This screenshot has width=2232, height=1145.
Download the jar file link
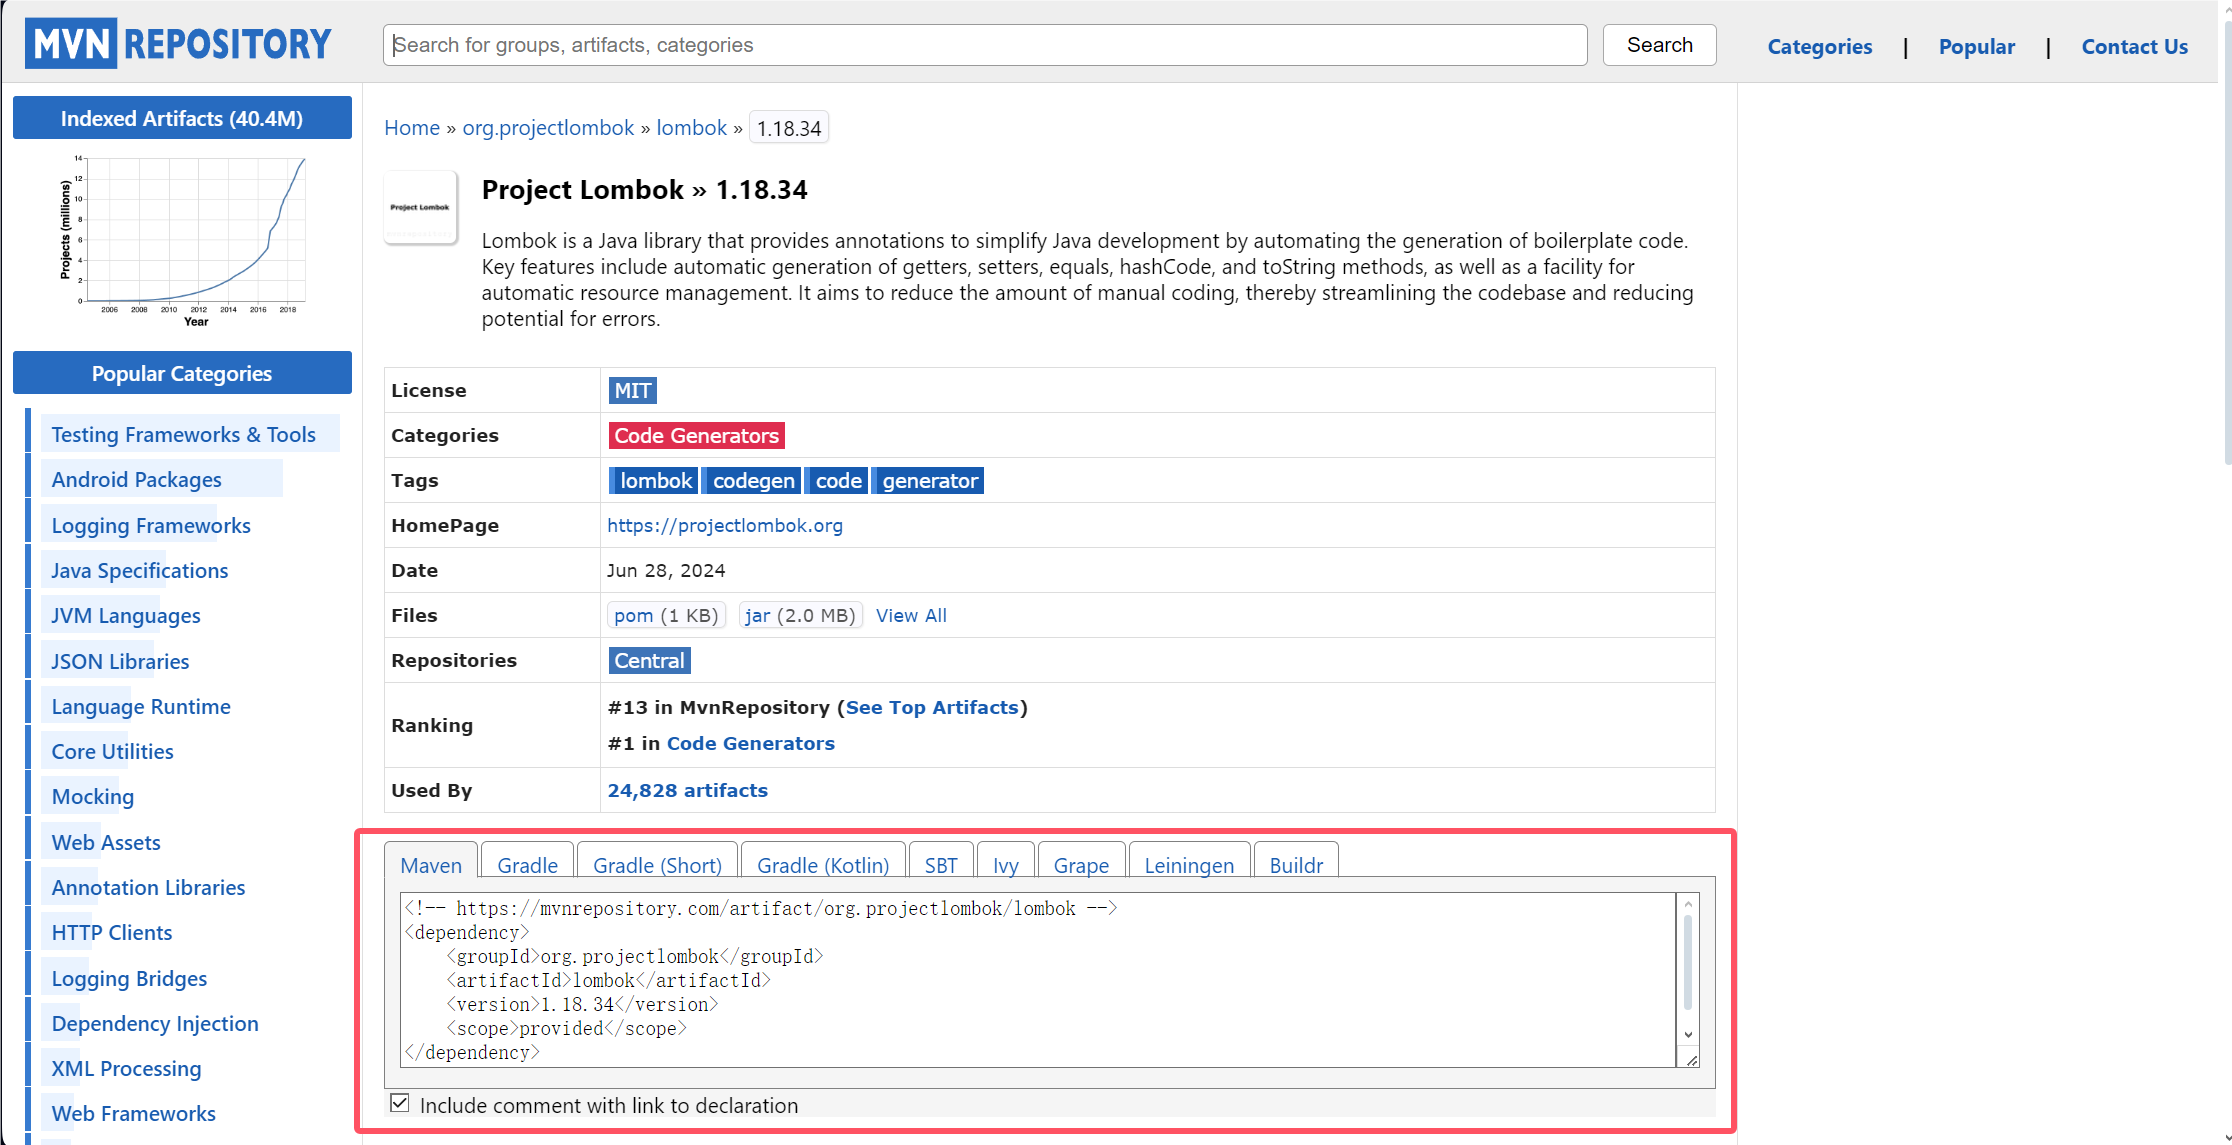757,615
